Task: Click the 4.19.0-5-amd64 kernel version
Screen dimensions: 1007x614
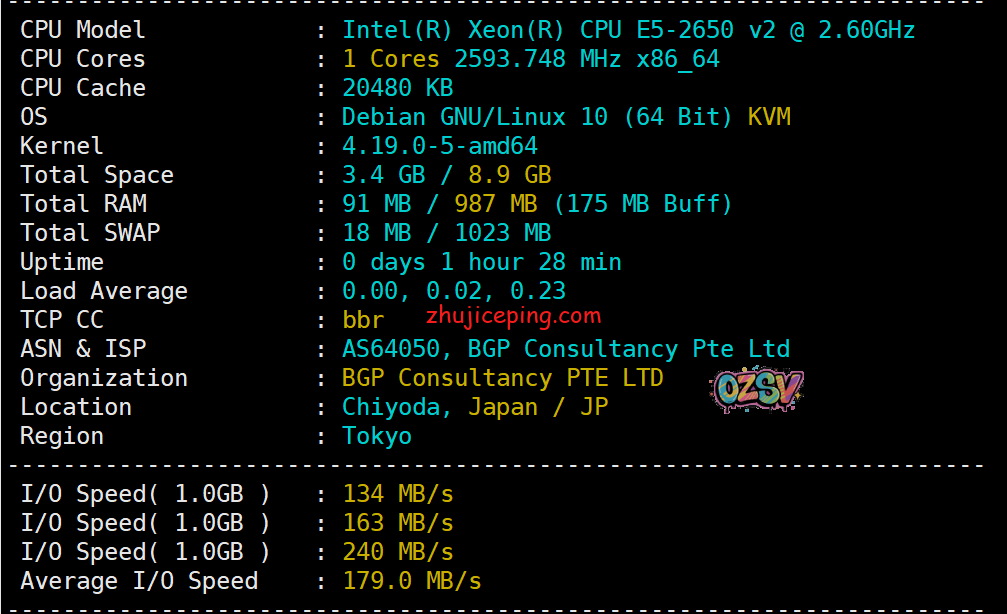Action: click(x=440, y=146)
